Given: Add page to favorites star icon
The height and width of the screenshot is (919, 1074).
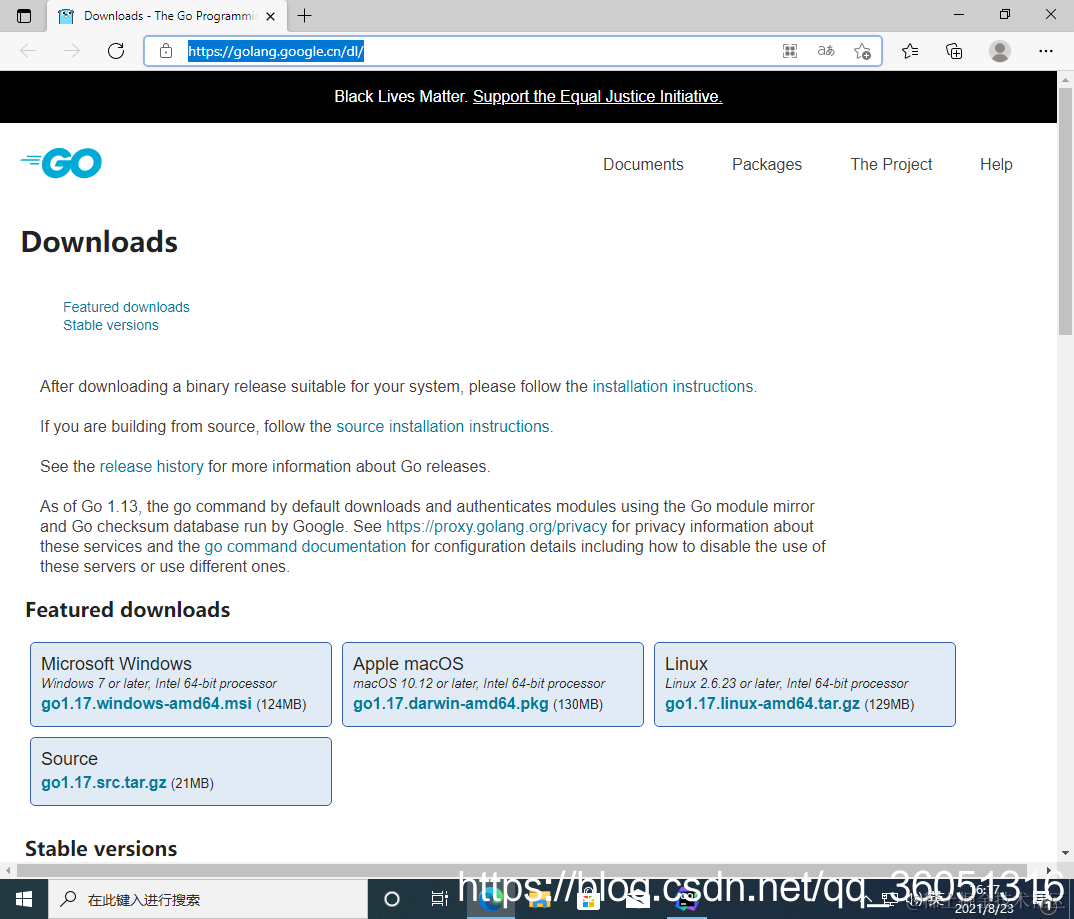Looking at the screenshot, I should click(x=862, y=51).
